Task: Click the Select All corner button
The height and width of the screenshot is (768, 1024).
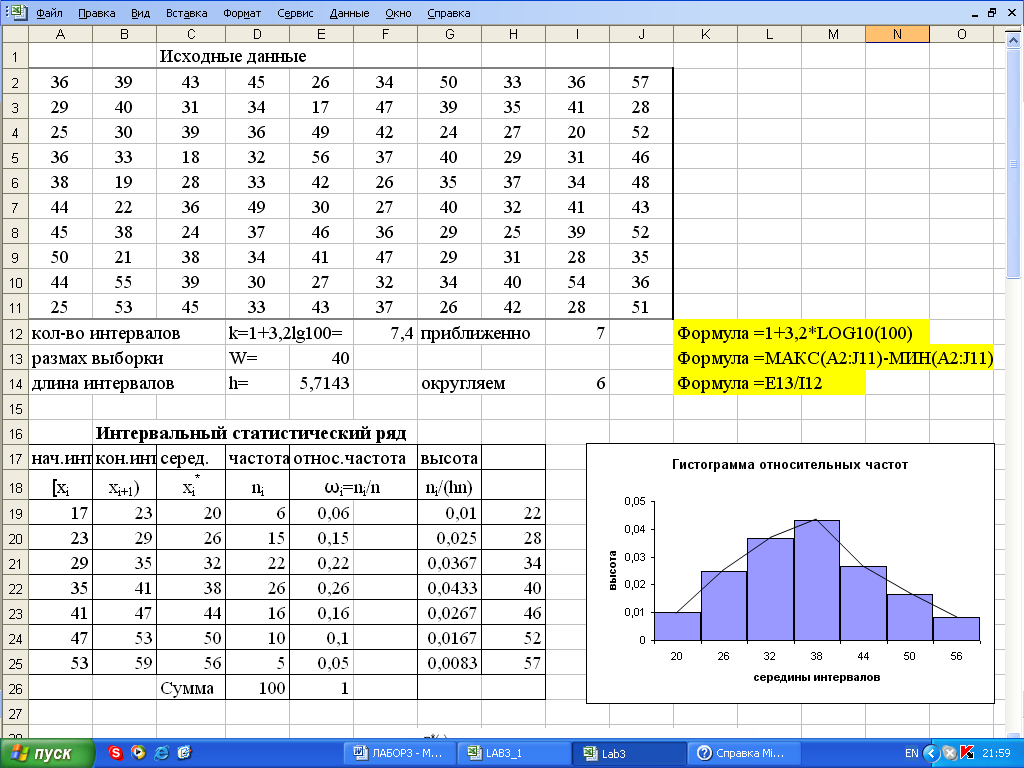Action: pyautogui.click(x=15, y=34)
